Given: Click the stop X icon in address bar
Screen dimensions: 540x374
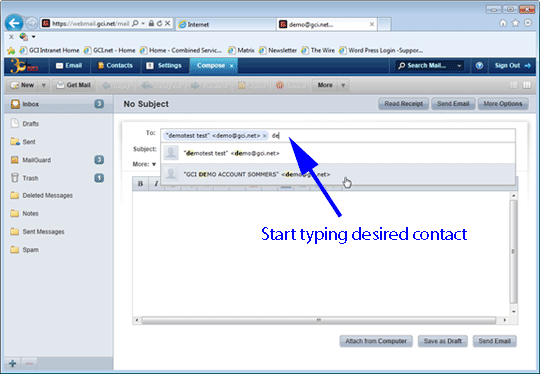Looking at the screenshot, I should pos(167,23).
